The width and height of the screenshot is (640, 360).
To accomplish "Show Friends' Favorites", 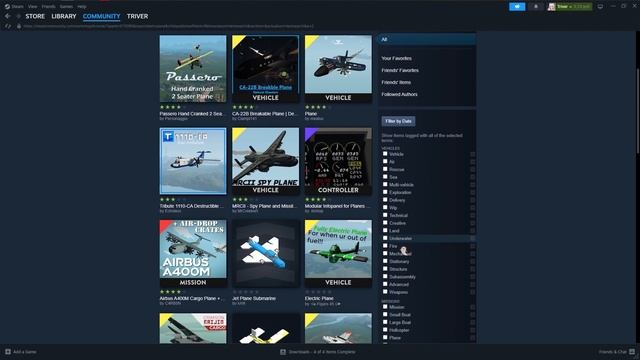I will 400,70.
